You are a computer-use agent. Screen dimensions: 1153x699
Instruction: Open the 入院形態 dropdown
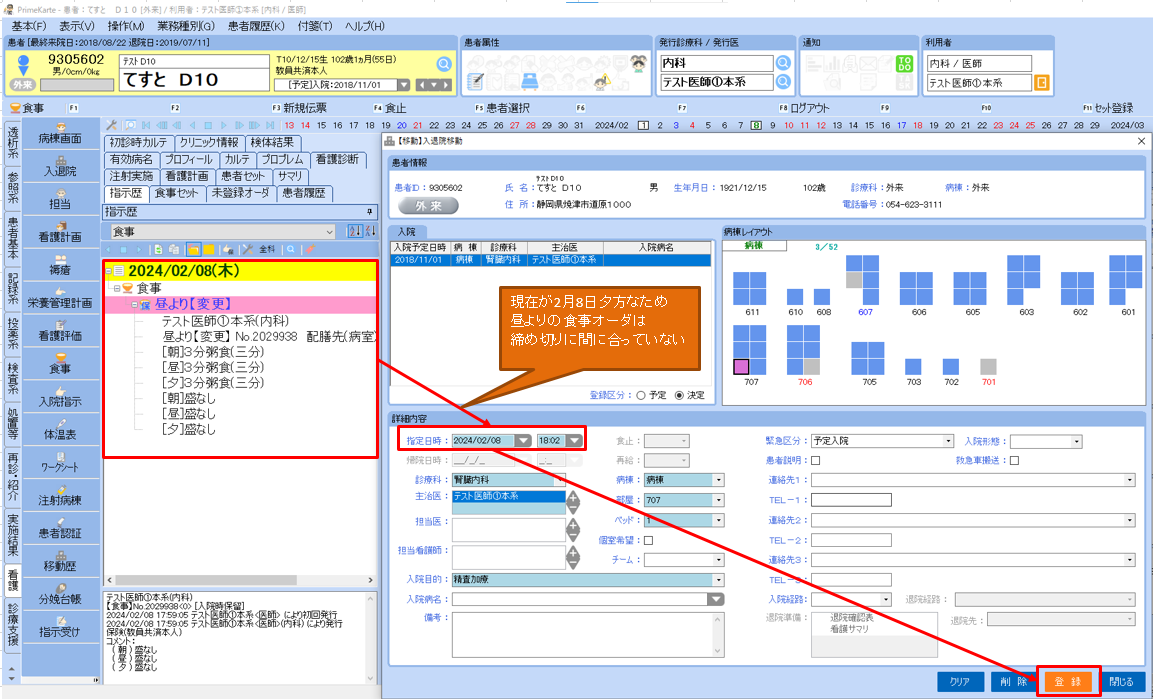click(1077, 442)
